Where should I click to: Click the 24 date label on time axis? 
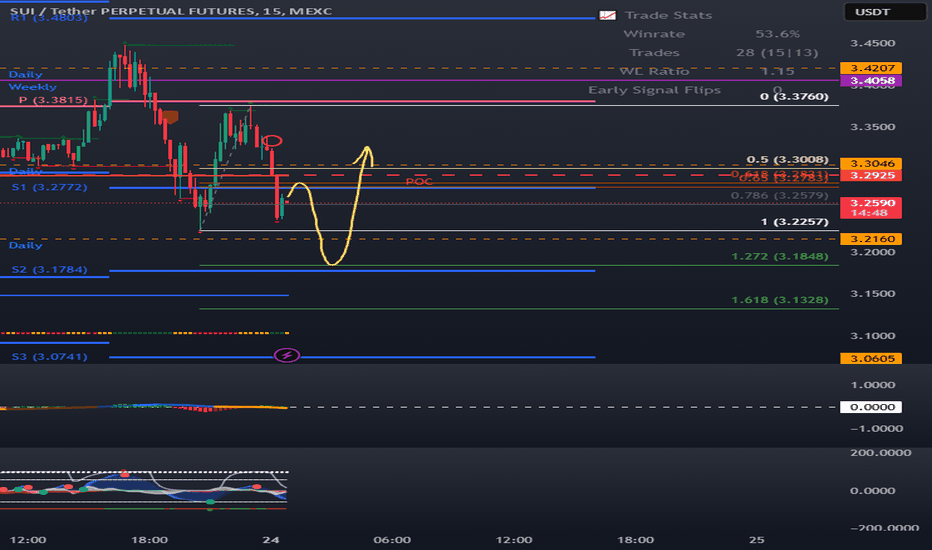tap(270, 540)
